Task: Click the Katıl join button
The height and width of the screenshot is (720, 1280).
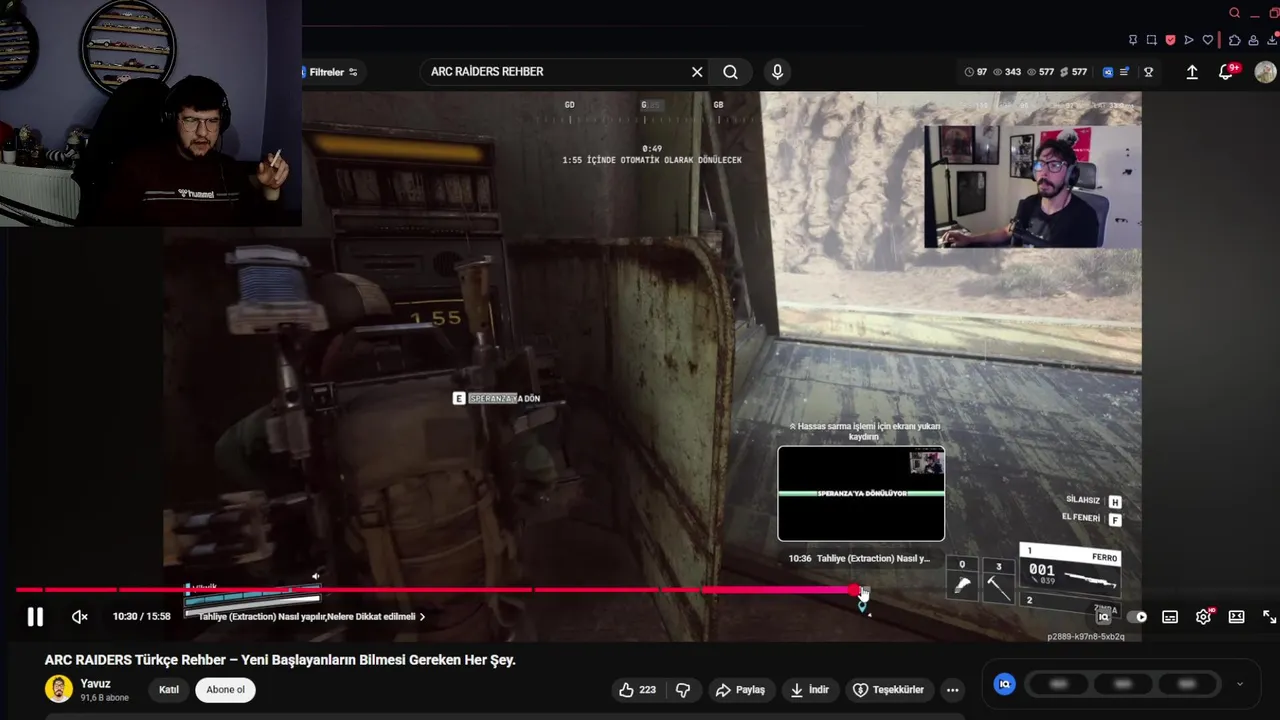Action: tap(169, 690)
